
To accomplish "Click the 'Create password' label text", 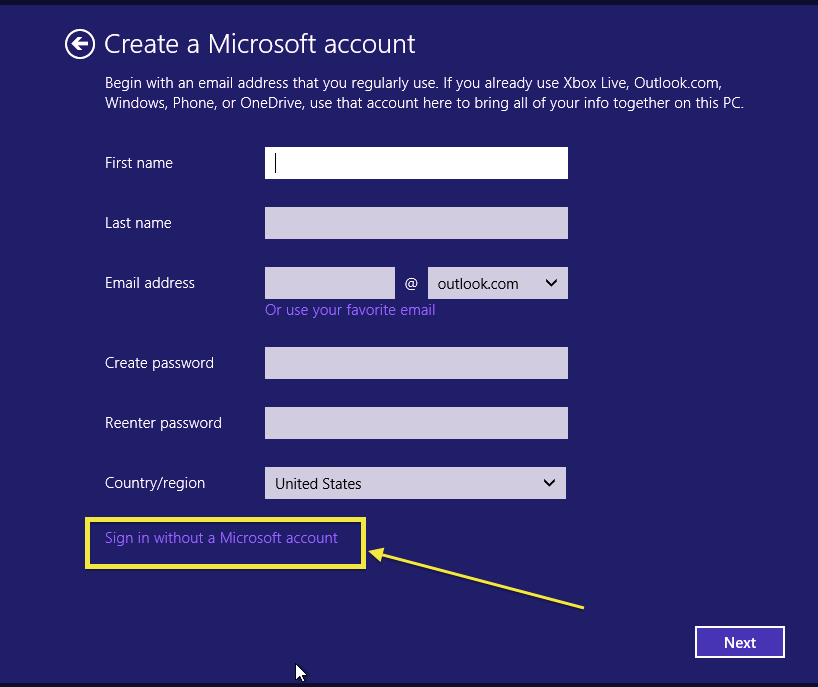I will point(159,363).
